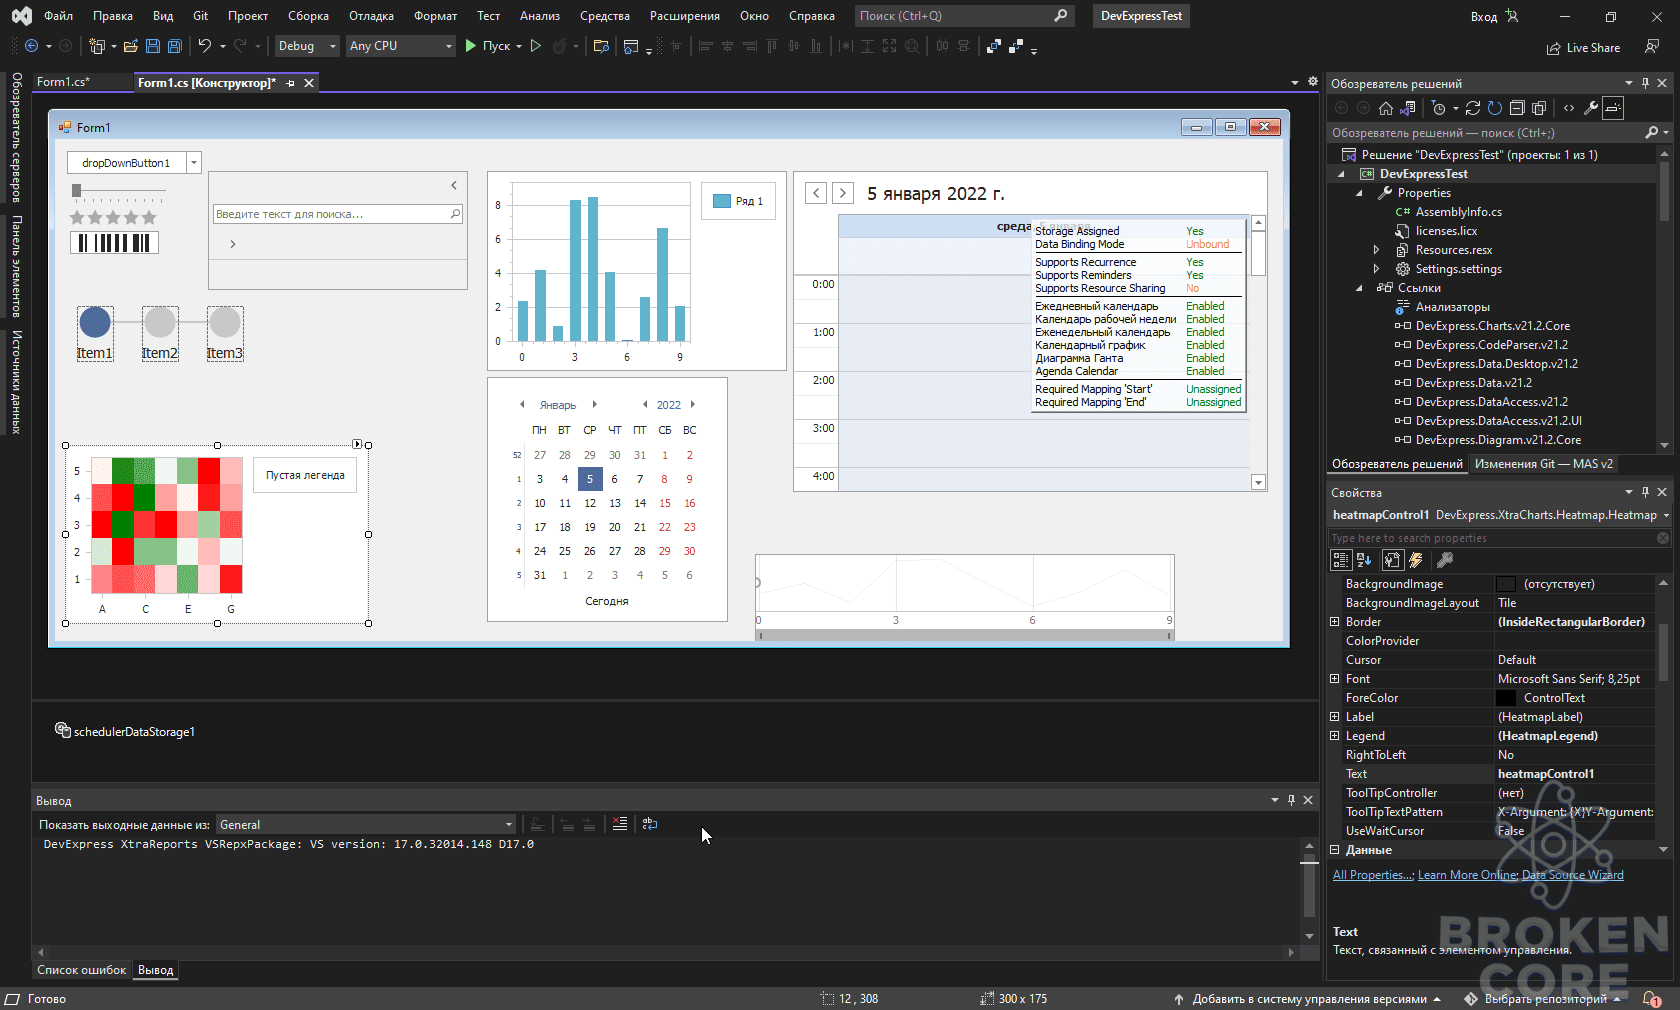
Task: Click Home icon in Solution Explorer toolbar
Action: click(1385, 108)
